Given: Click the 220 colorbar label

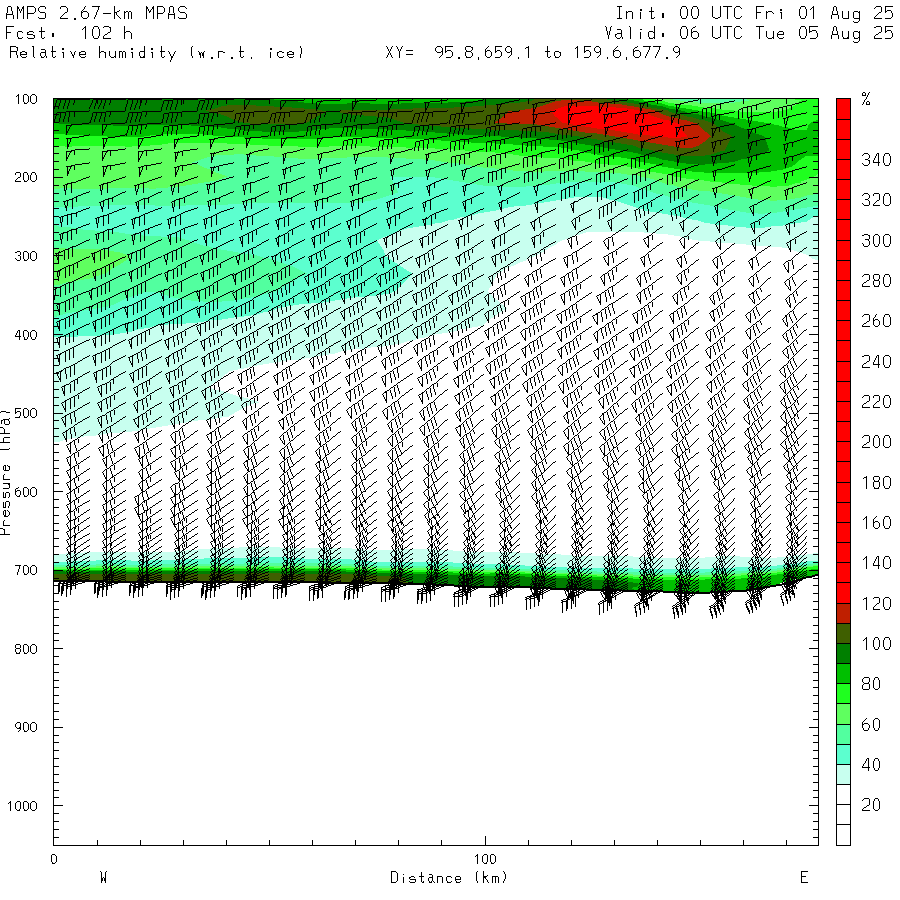Looking at the screenshot, I should pos(876,402).
